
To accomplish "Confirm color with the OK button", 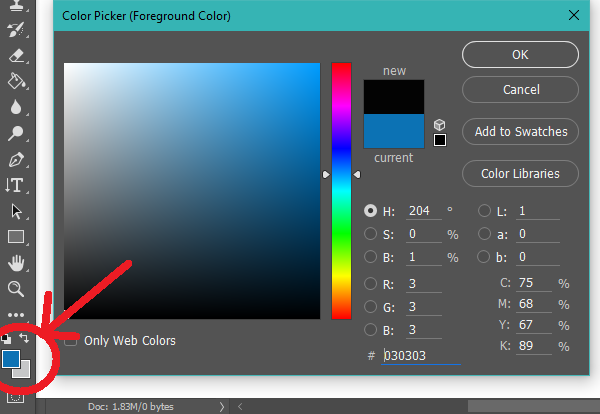I will [520, 55].
